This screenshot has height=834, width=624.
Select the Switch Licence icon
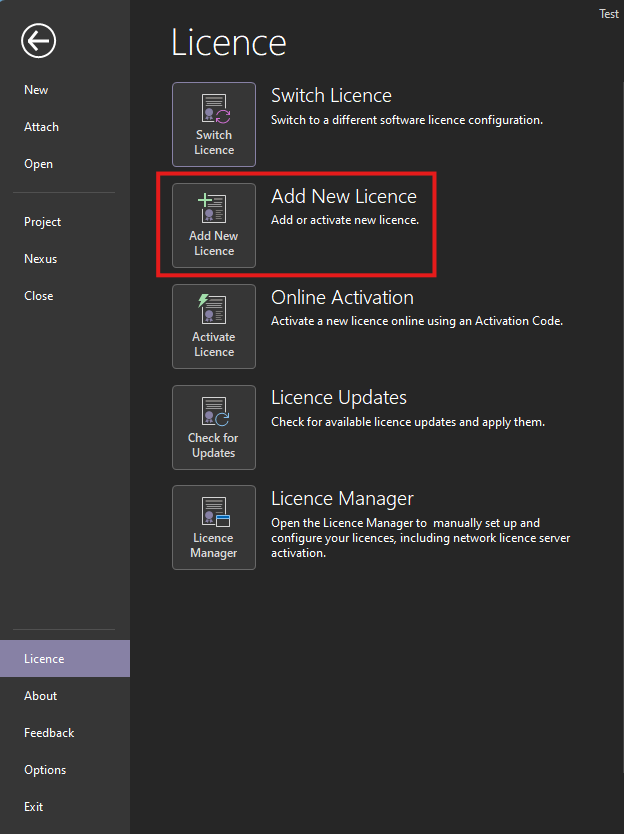click(x=213, y=123)
